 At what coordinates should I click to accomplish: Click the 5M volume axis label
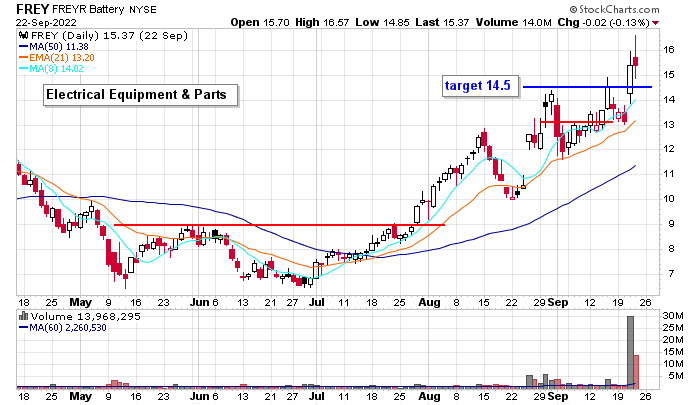[675, 376]
